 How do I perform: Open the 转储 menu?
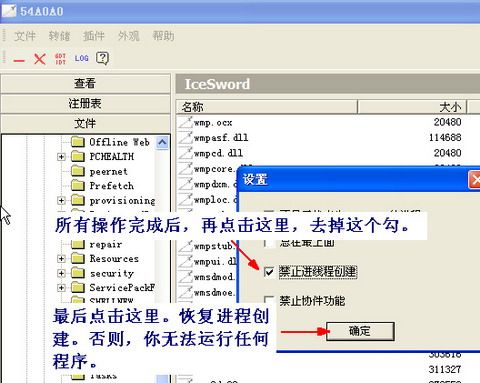[x=59, y=36]
